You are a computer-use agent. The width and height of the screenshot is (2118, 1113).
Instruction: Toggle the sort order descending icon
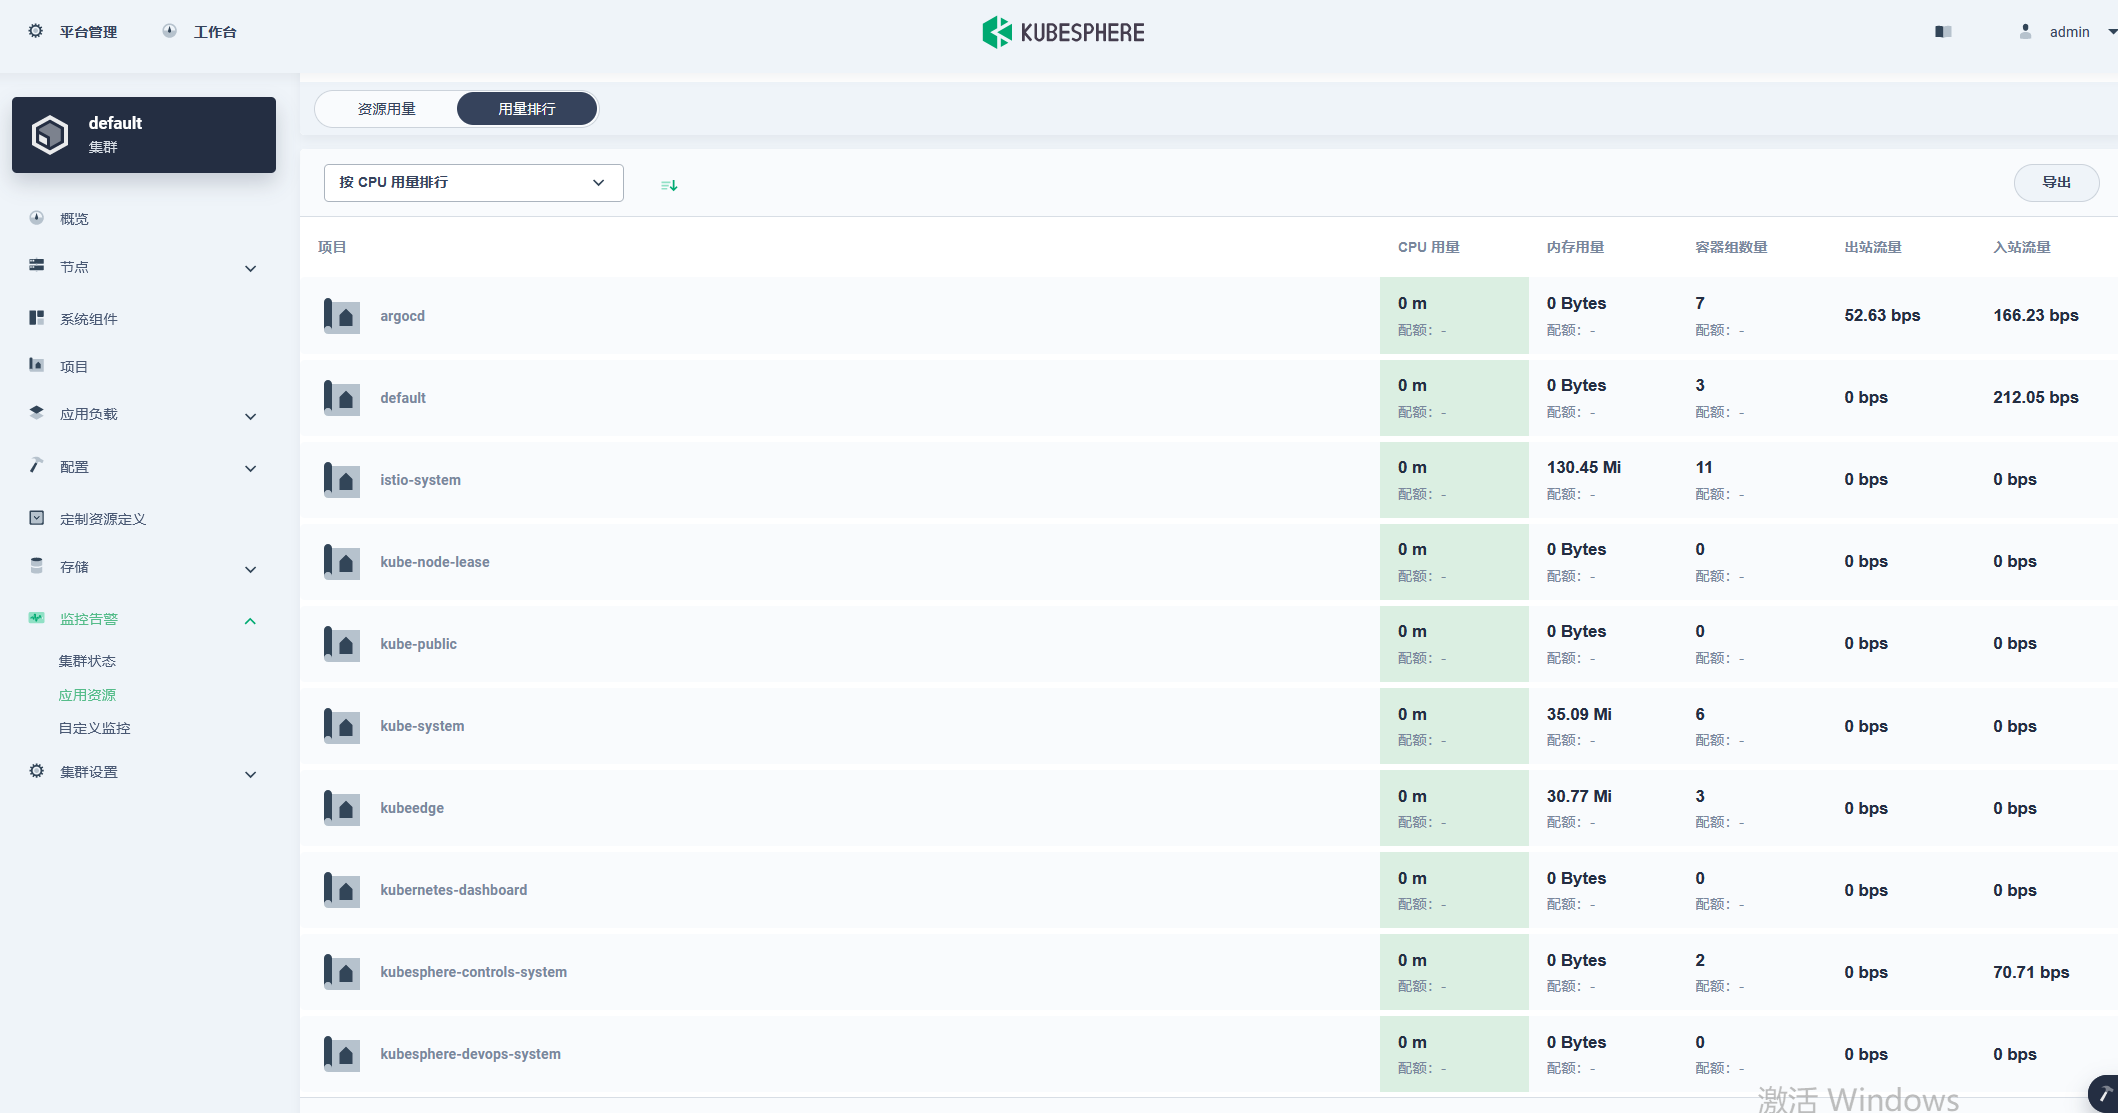[x=669, y=184]
